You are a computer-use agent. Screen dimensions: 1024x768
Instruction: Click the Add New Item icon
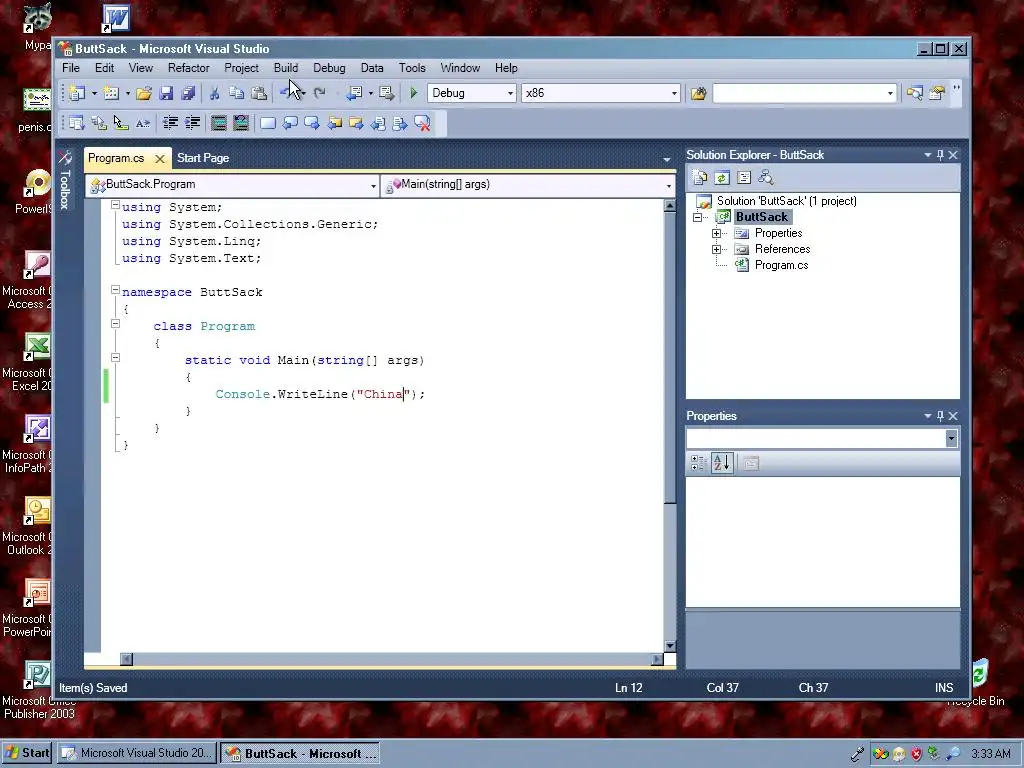tap(111, 93)
